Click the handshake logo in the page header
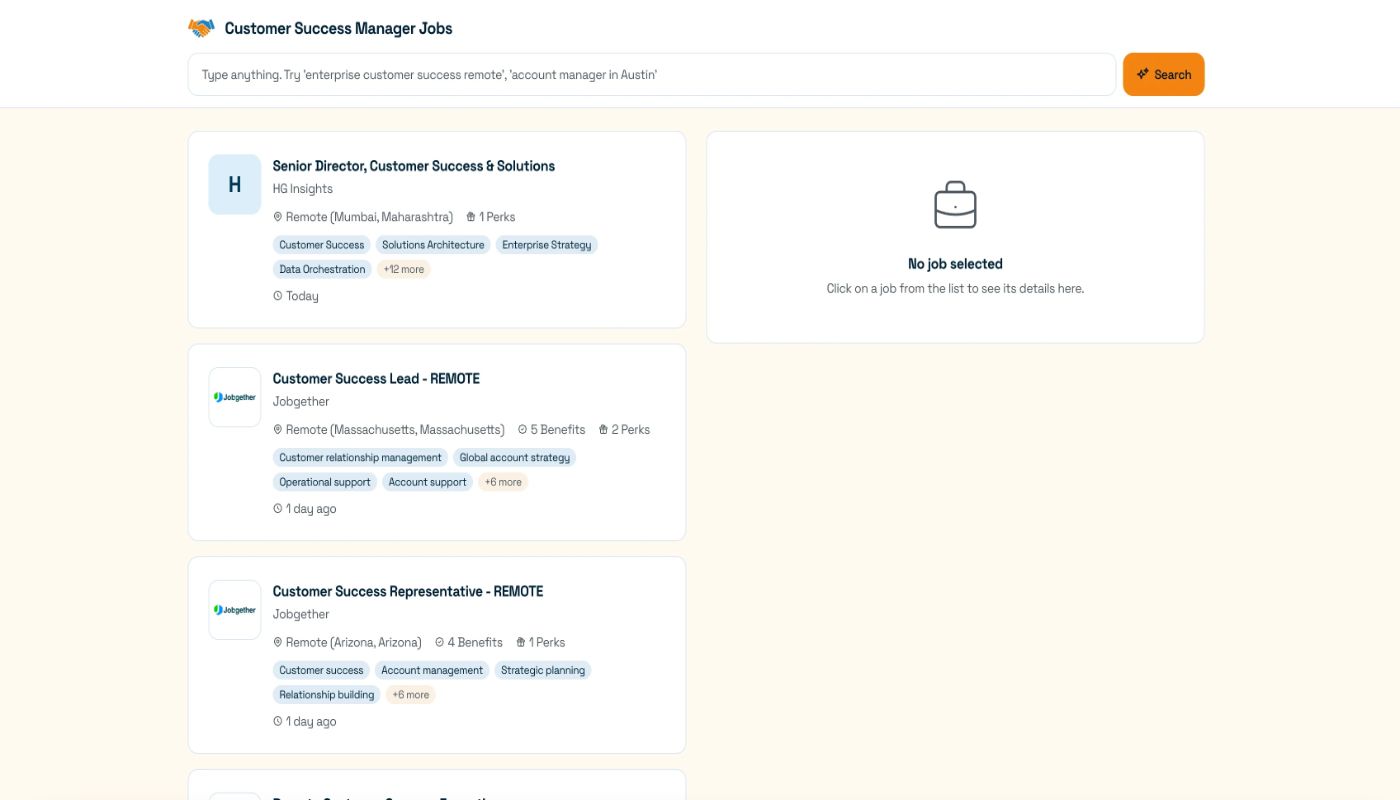 [201, 28]
